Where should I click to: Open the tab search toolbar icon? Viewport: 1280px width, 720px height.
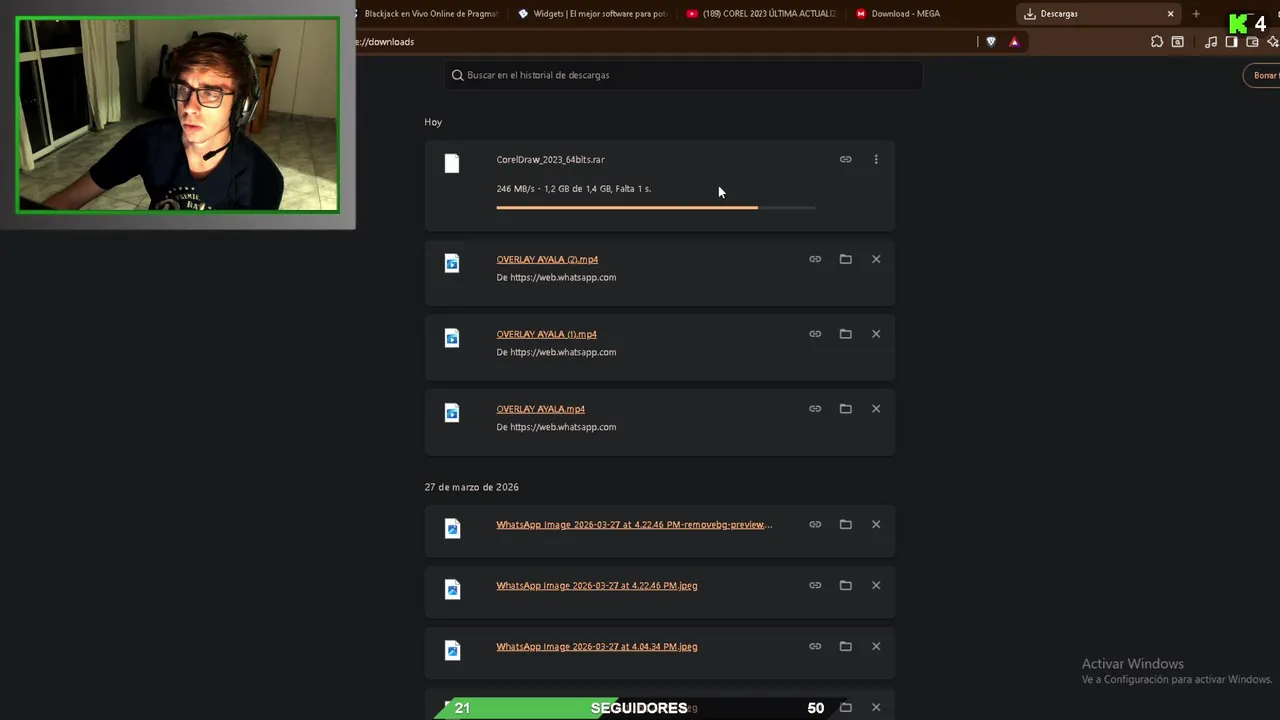[1177, 42]
